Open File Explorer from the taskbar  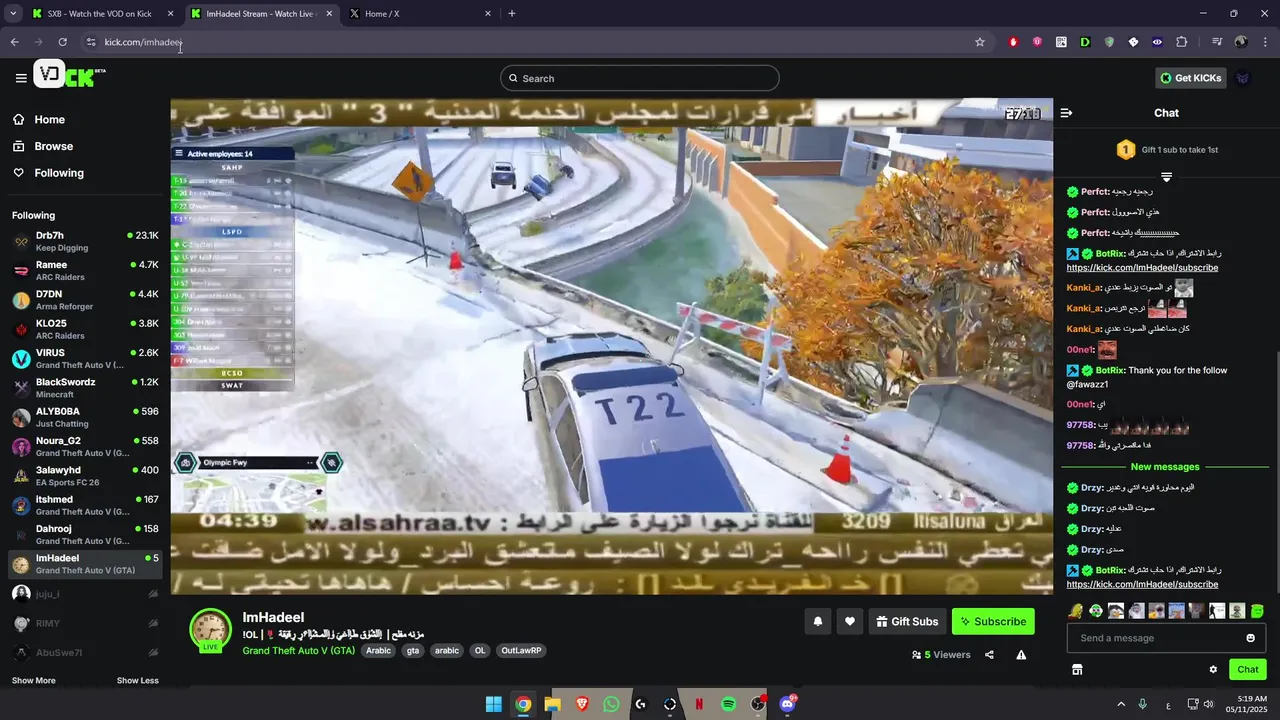(x=552, y=704)
